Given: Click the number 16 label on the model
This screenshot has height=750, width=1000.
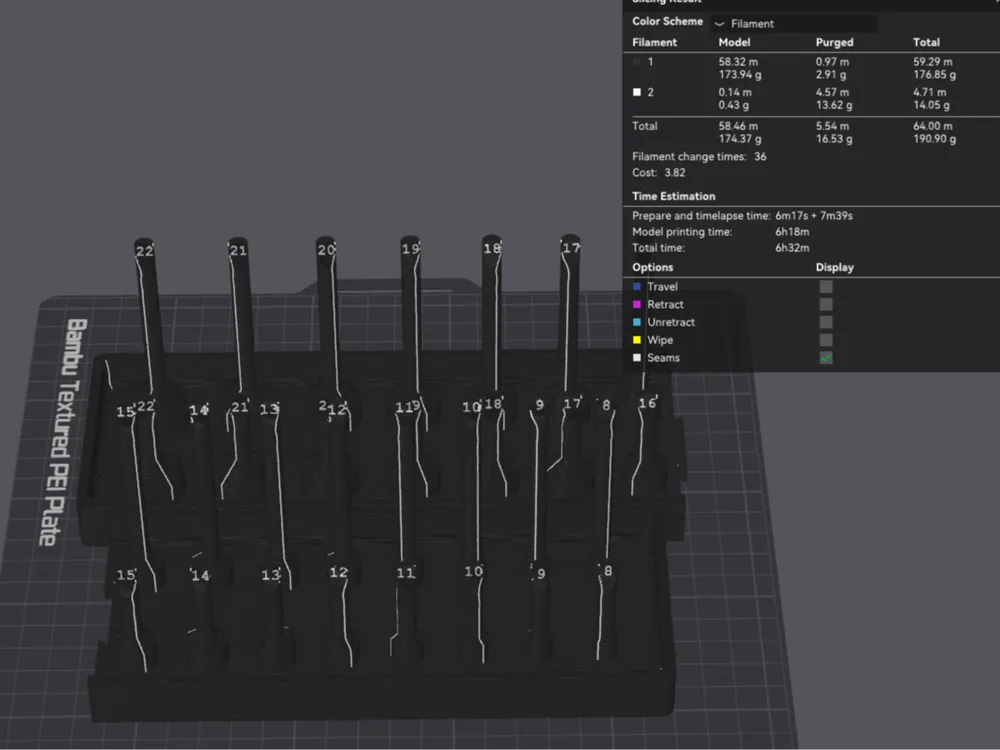Looking at the screenshot, I should click(647, 403).
